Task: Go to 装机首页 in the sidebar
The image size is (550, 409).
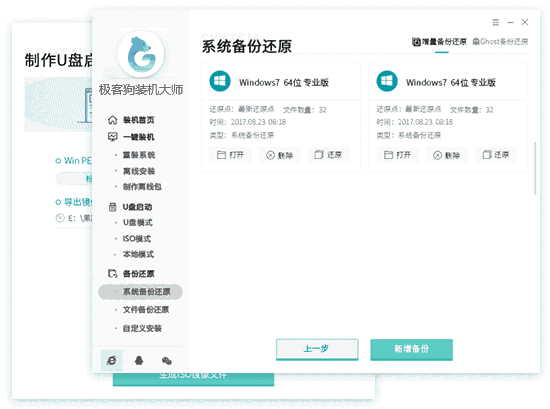Action: [x=139, y=120]
